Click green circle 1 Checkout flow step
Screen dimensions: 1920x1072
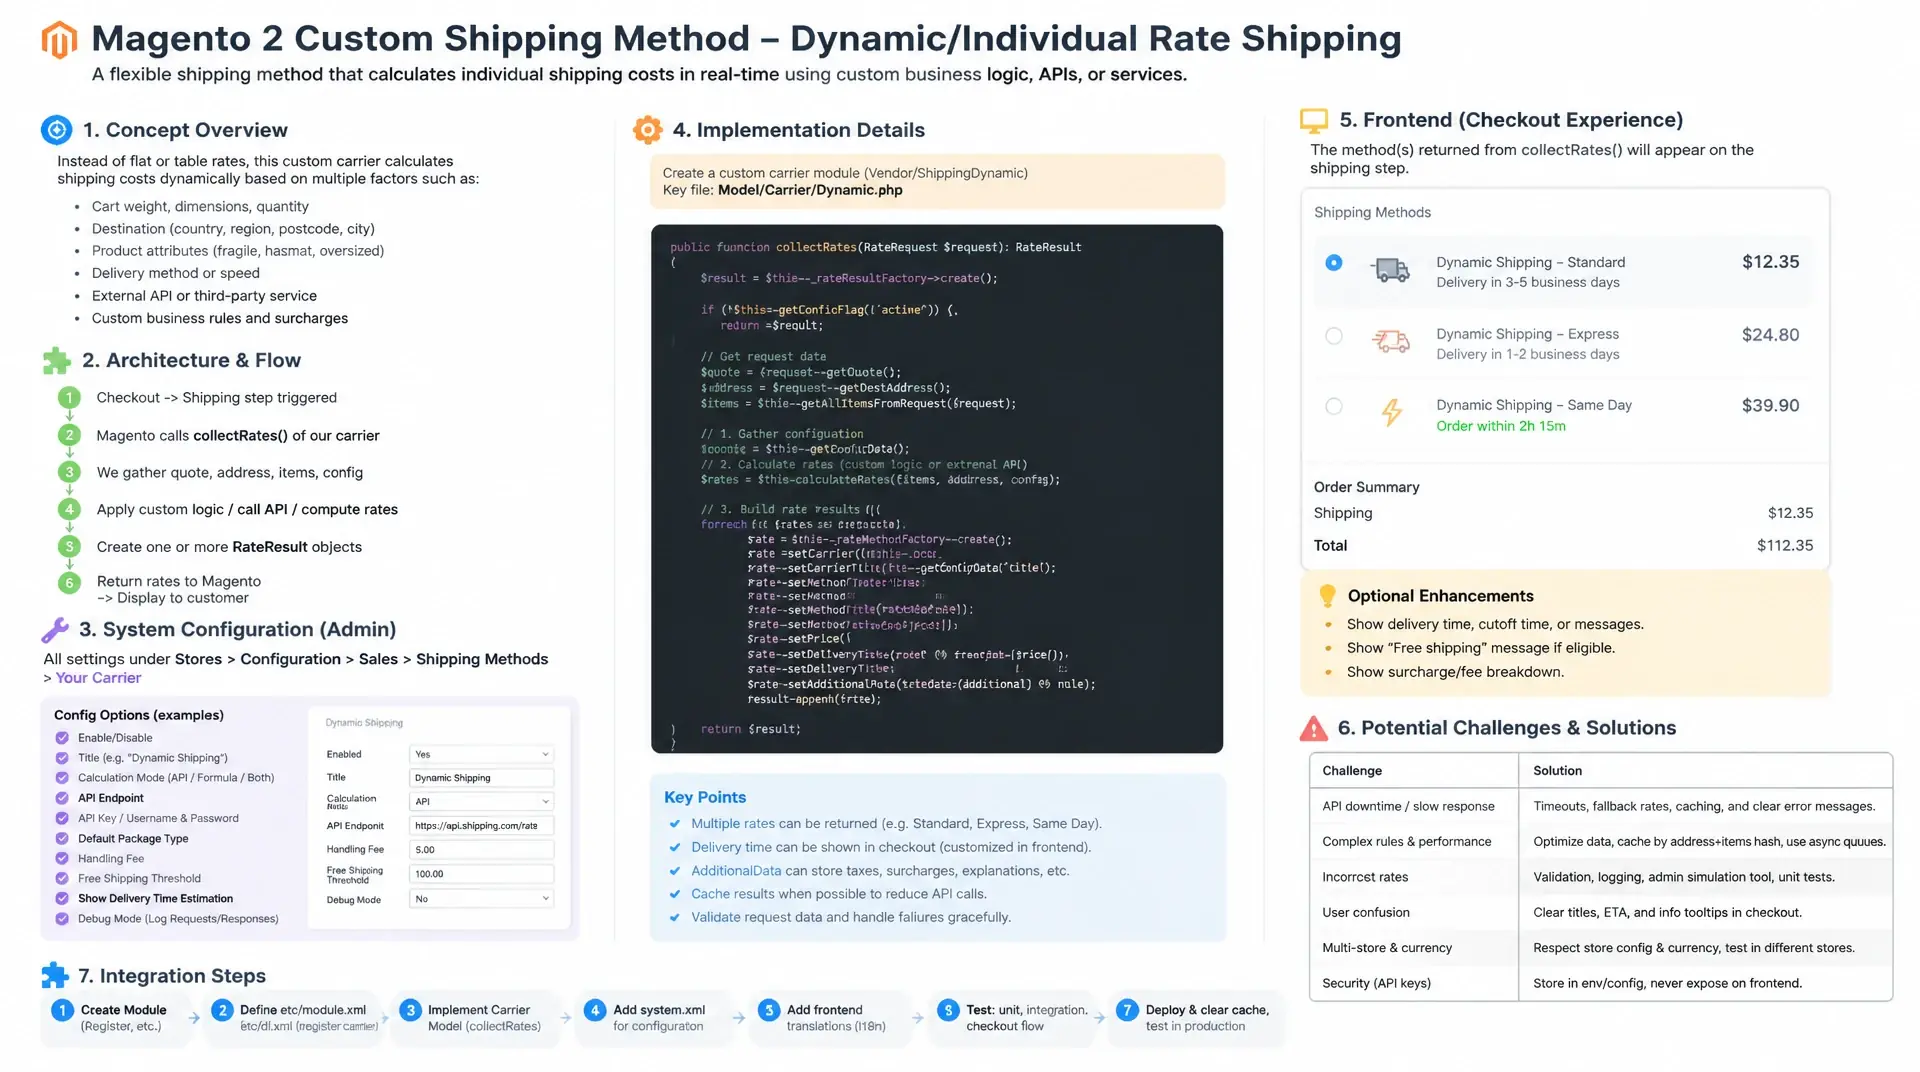69,398
